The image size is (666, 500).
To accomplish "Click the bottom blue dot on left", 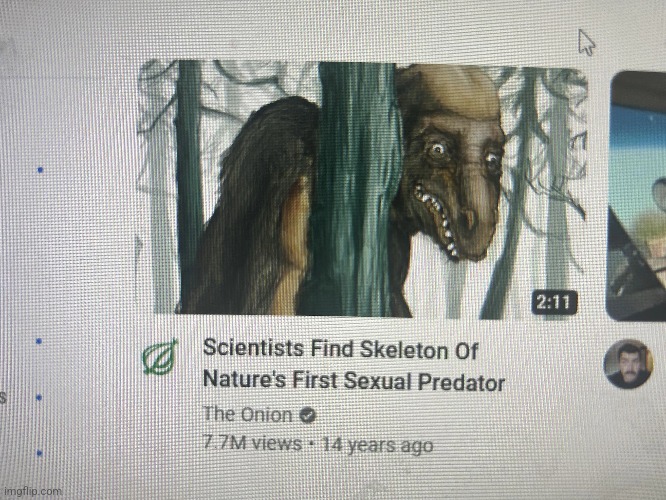I will (40, 453).
